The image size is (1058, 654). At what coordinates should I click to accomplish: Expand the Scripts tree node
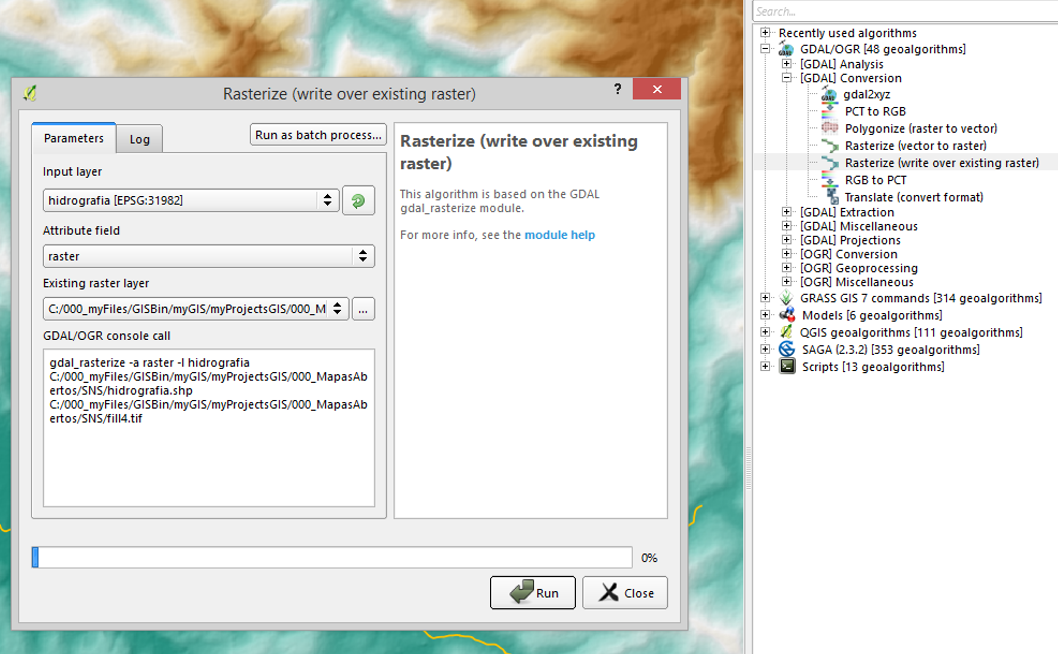[765, 366]
